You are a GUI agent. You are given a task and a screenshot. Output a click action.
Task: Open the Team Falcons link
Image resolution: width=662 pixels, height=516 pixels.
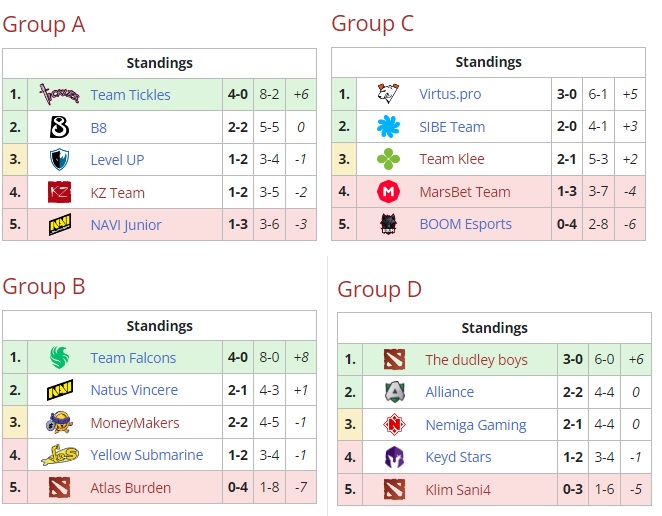(133, 358)
